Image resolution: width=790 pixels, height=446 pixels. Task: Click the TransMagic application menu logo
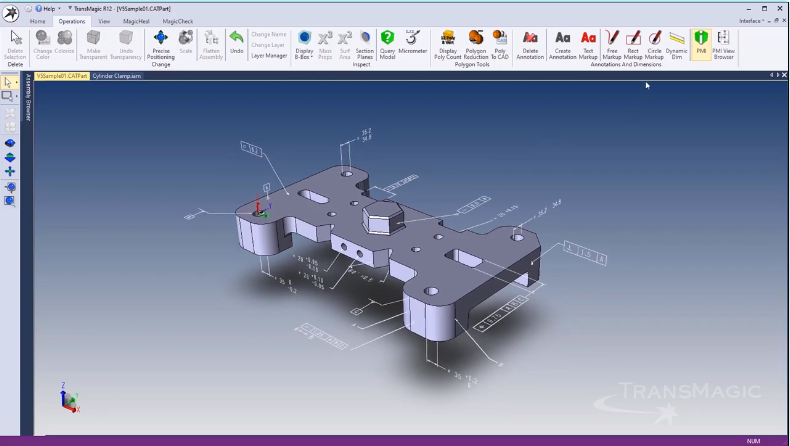[x=10, y=13]
